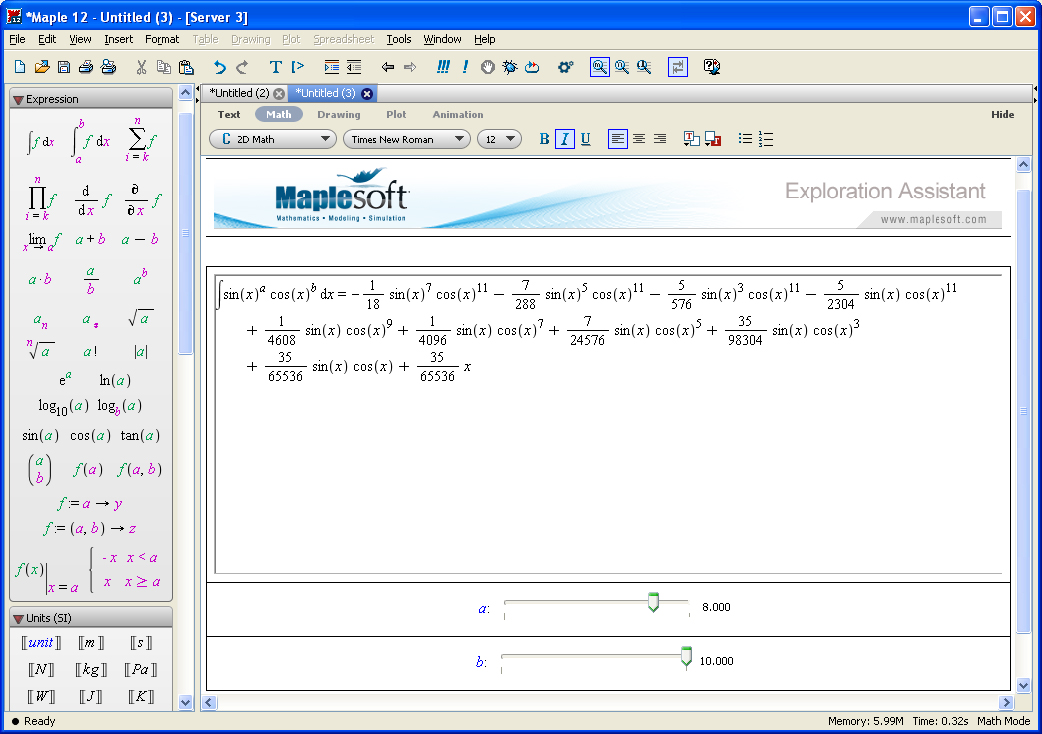Restart Maple server icon

tap(532, 66)
